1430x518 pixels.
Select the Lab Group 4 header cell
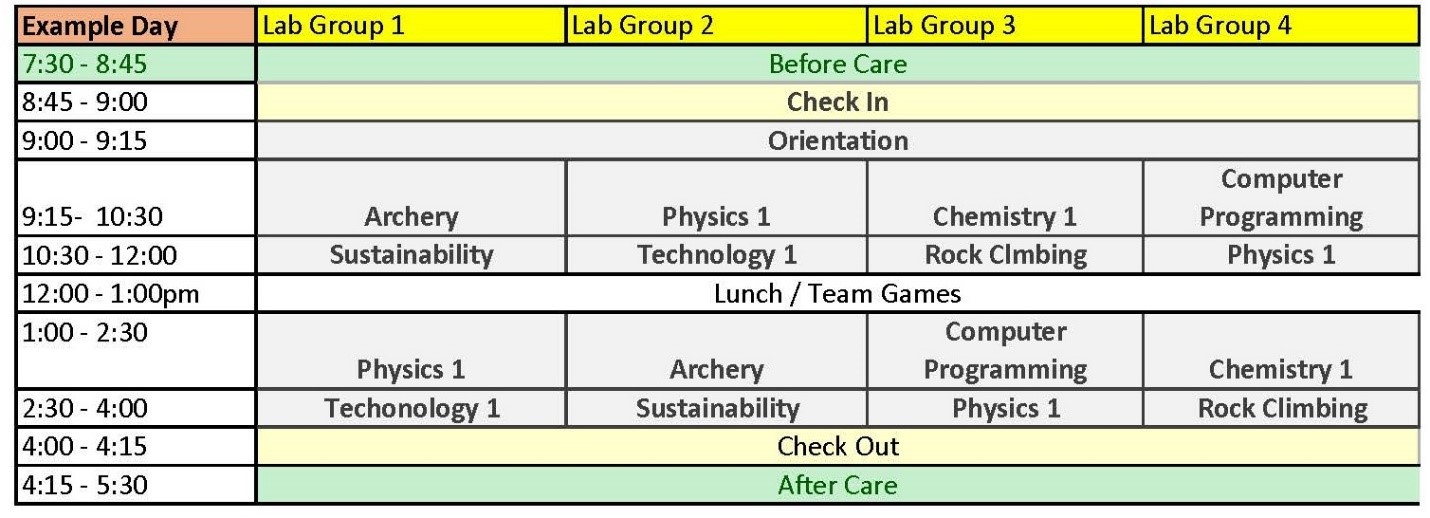[x=1281, y=26]
